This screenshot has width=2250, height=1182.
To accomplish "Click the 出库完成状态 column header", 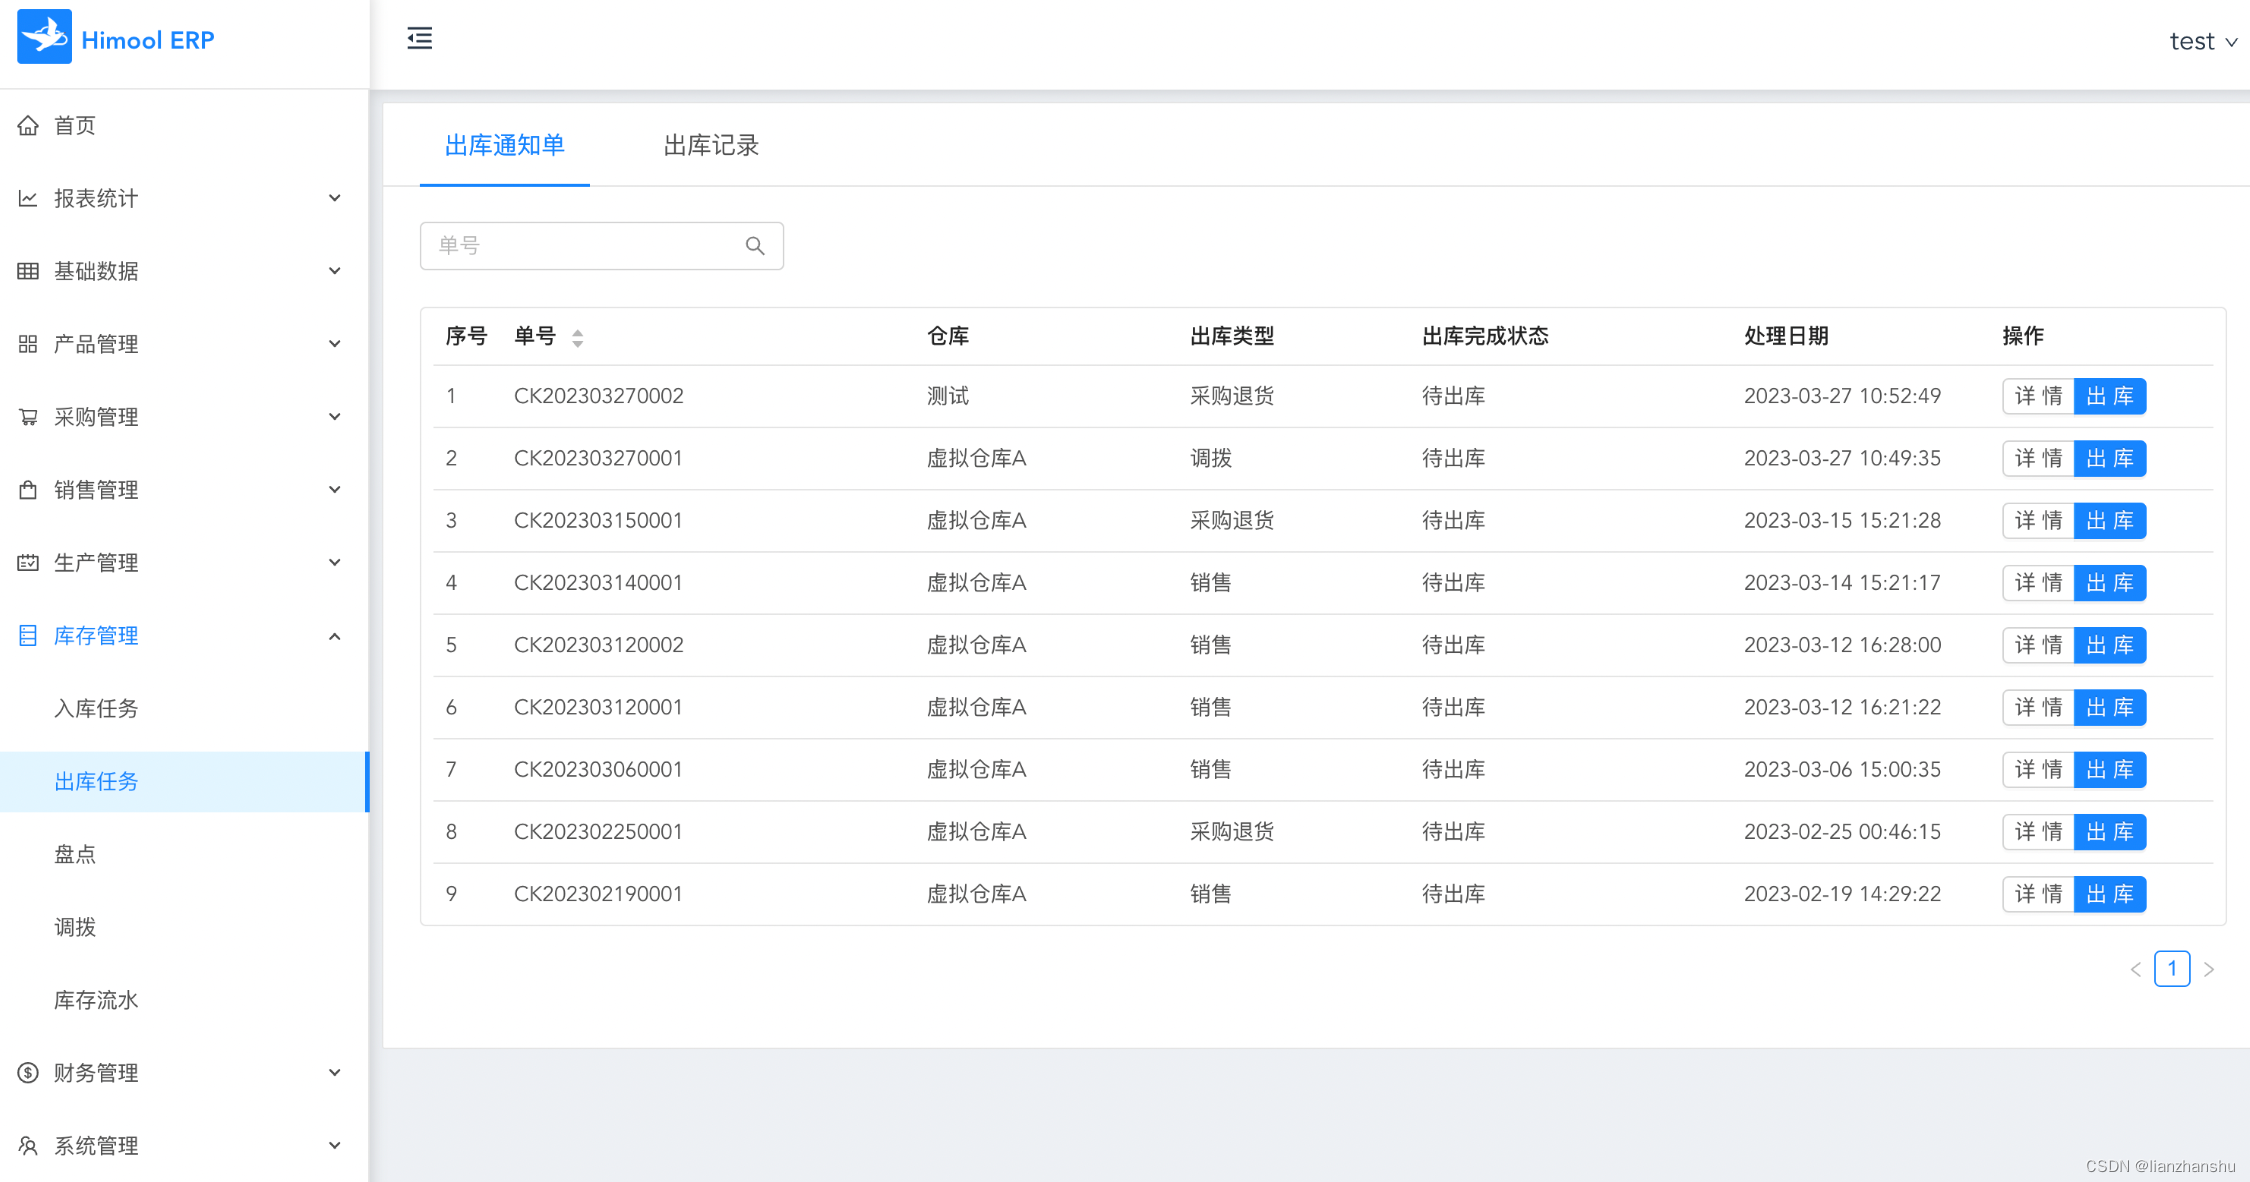I will point(1485,336).
